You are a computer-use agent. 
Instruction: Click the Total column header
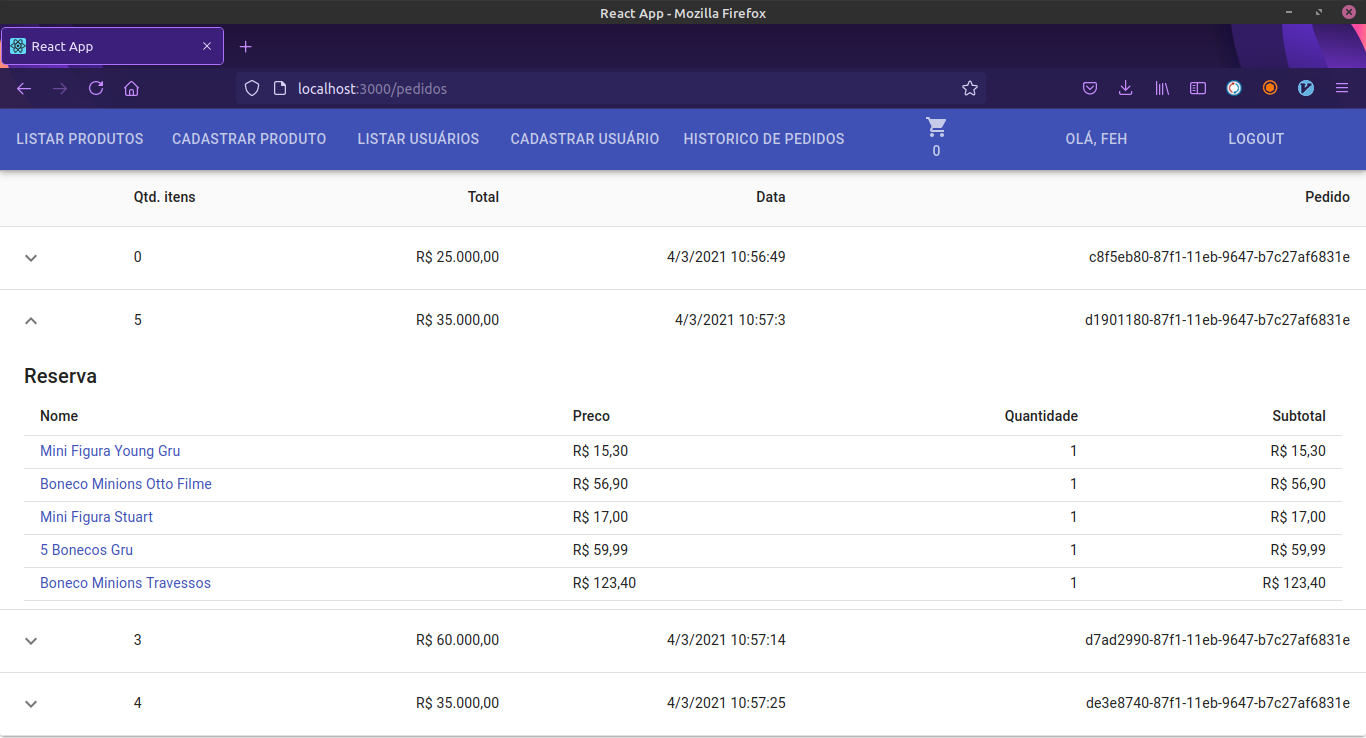pos(483,197)
